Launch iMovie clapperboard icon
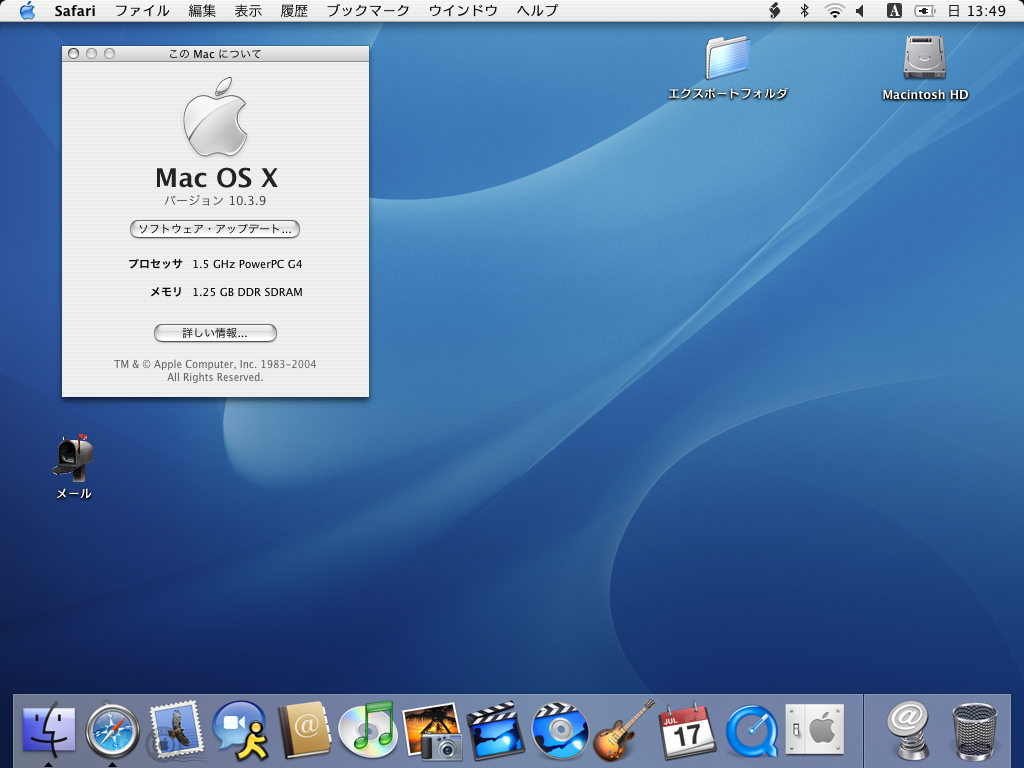 [x=496, y=731]
